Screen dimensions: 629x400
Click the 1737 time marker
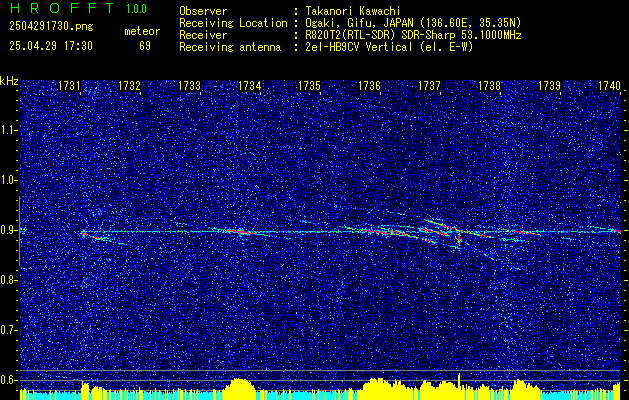(x=430, y=86)
